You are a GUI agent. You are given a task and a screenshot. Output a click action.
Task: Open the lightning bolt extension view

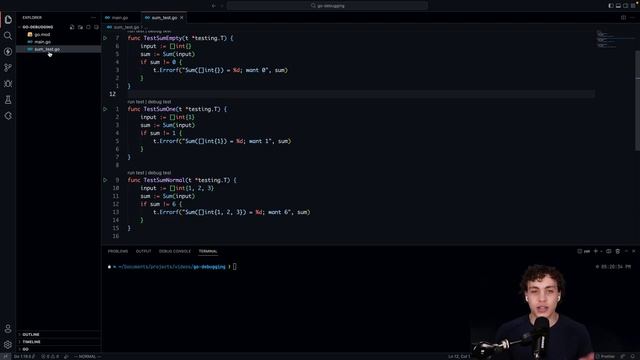(8, 52)
